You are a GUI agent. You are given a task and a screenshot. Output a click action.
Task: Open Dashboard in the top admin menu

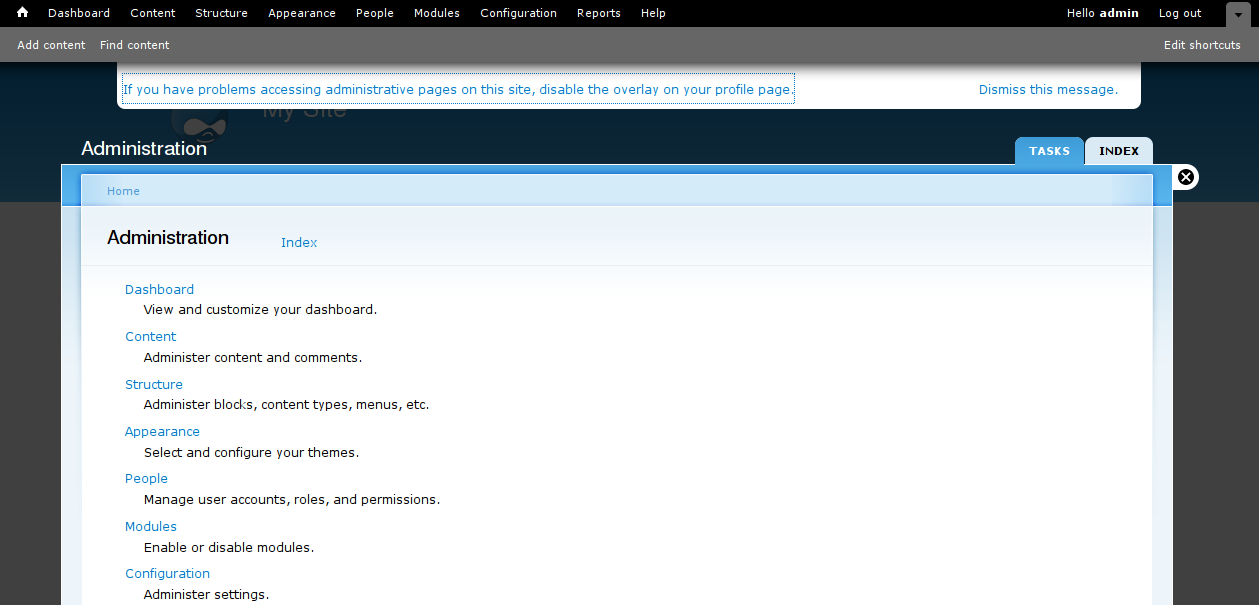(x=79, y=13)
